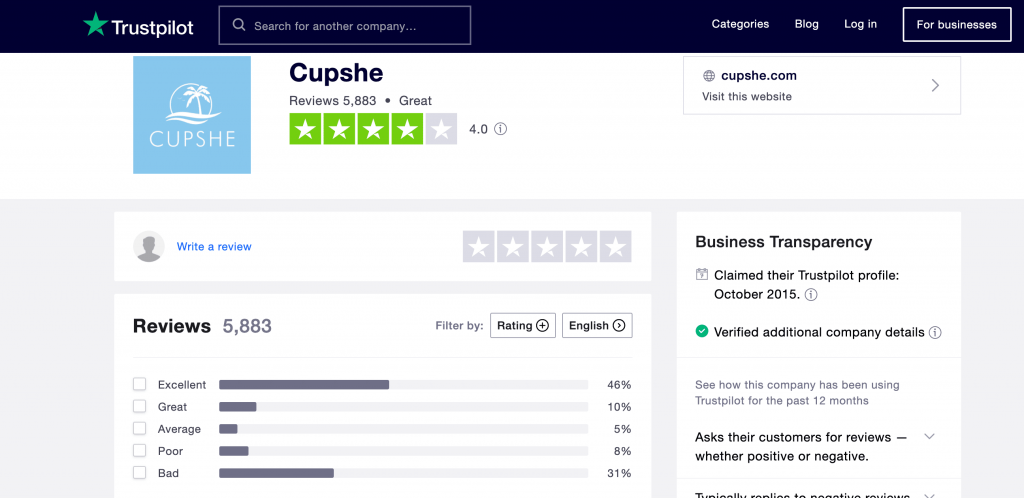The height and width of the screenshot is (498, 1024).
Task: Click the 31% value for Bad
Action: pos(619,473)
